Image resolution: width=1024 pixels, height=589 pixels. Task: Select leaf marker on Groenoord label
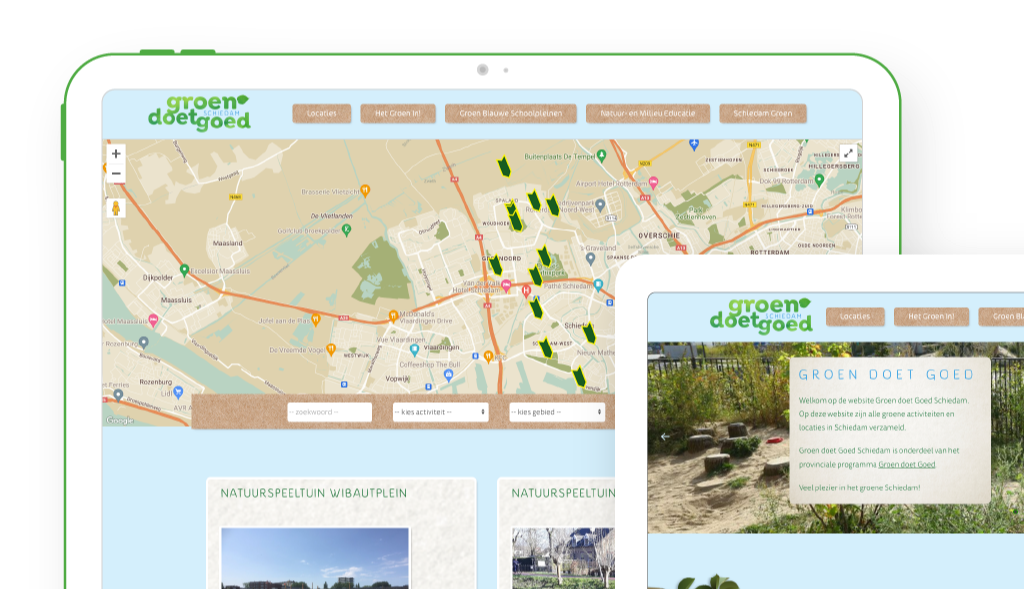[496, 264]
